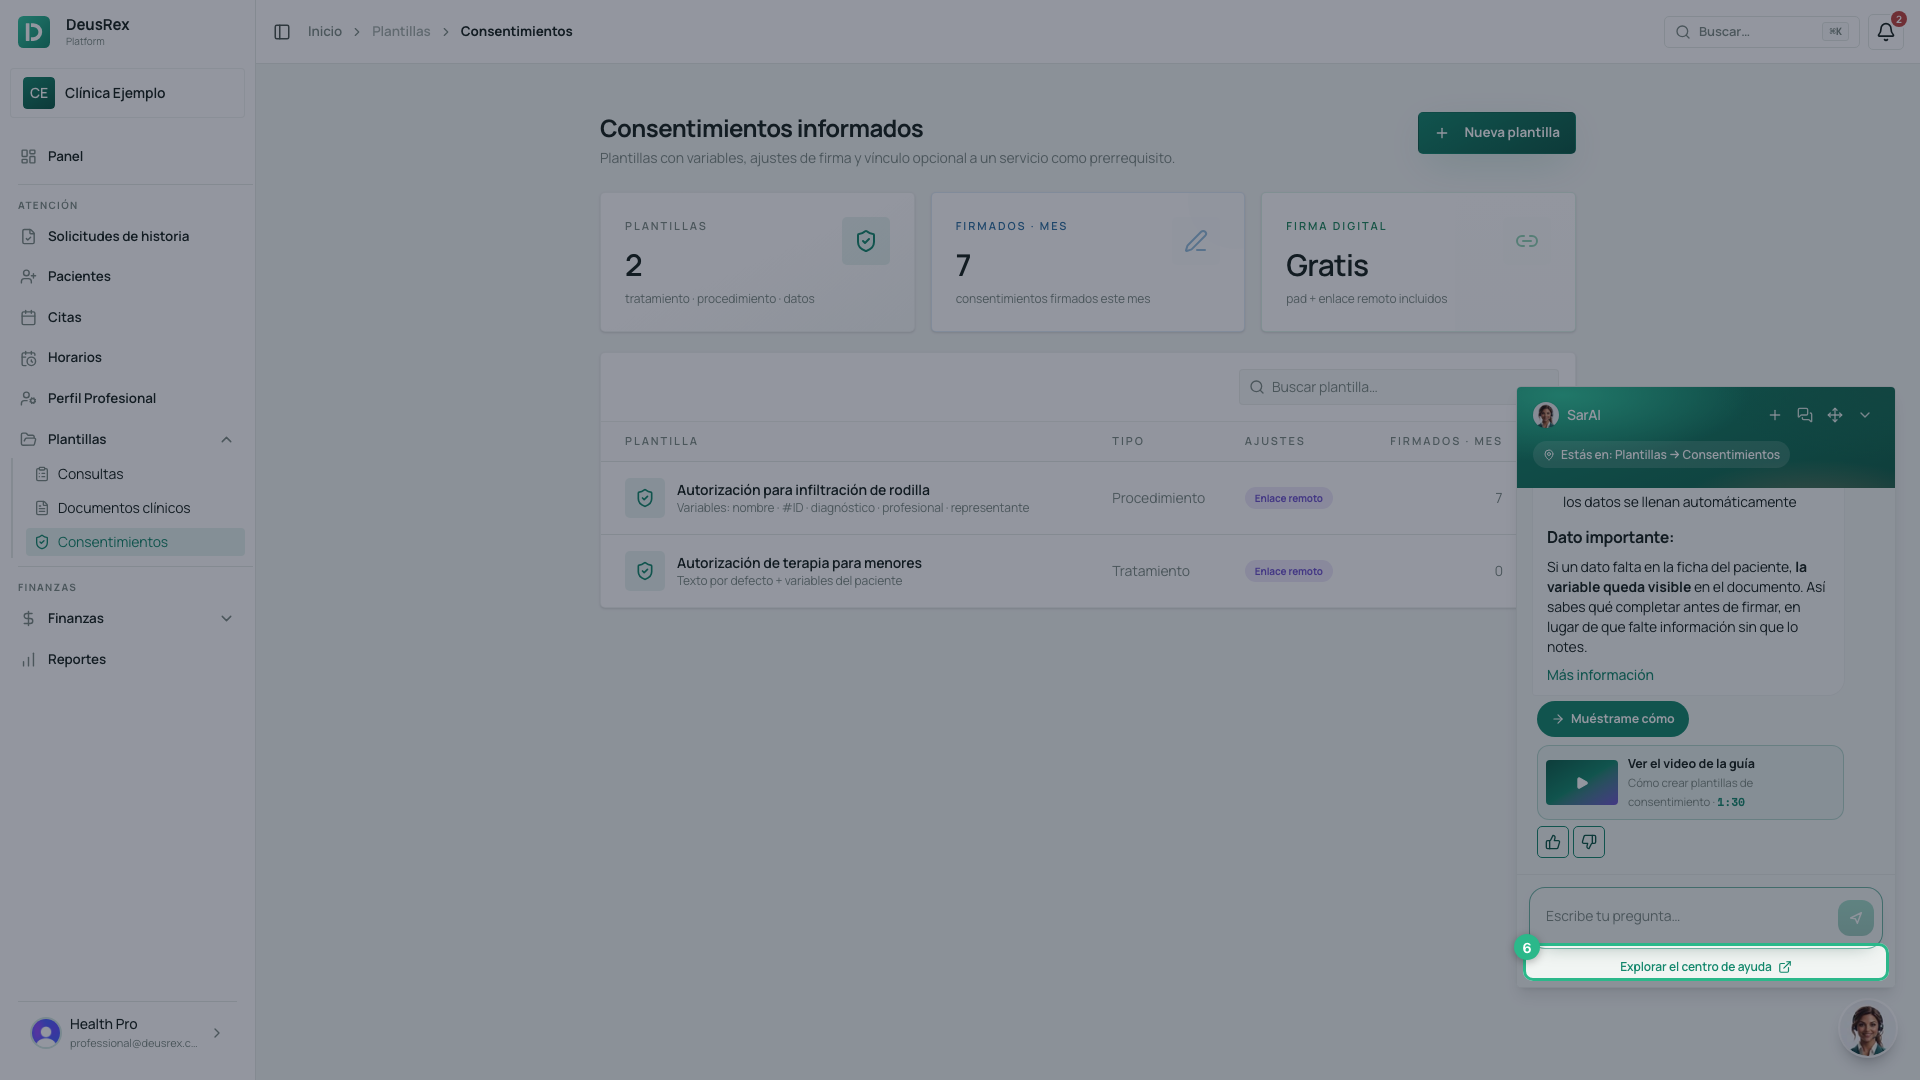Open Explorar el centro de ayuda link
Viewport: 1920px width, 1080px height.
pos(1705,967)
